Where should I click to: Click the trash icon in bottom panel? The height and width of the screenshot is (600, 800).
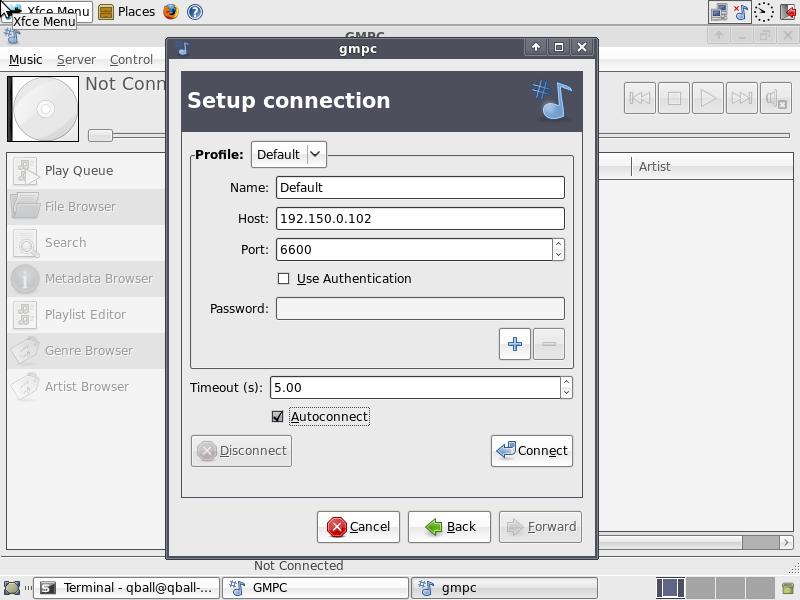(788, 588)
